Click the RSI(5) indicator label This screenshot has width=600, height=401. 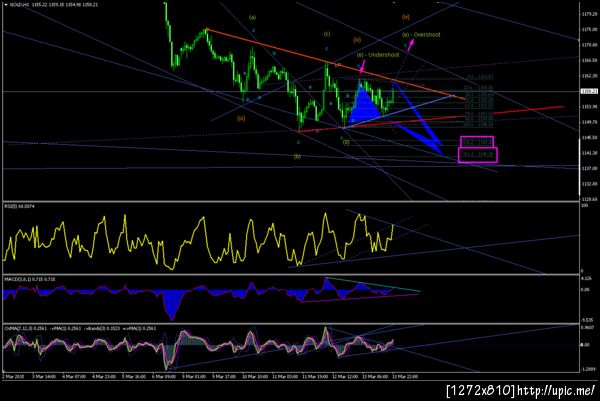tap(19, 206)
